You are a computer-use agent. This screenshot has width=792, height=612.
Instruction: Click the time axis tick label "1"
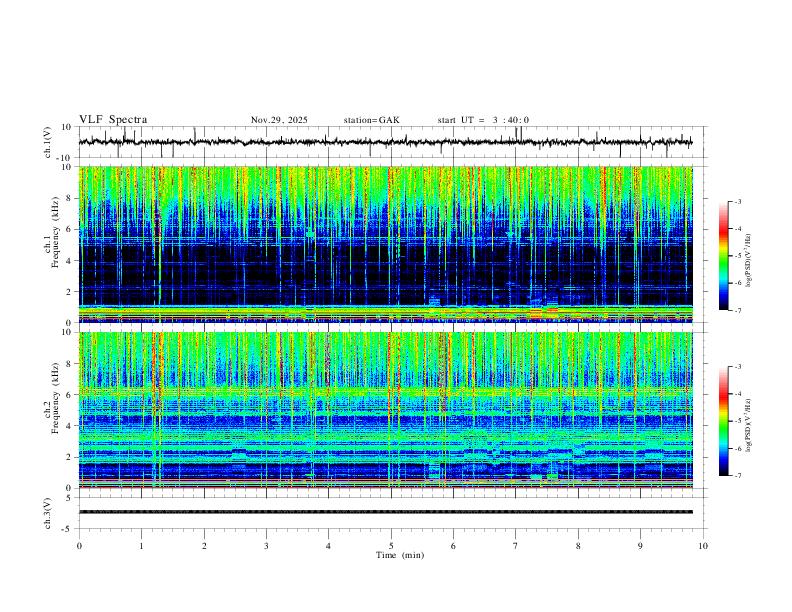141,546
